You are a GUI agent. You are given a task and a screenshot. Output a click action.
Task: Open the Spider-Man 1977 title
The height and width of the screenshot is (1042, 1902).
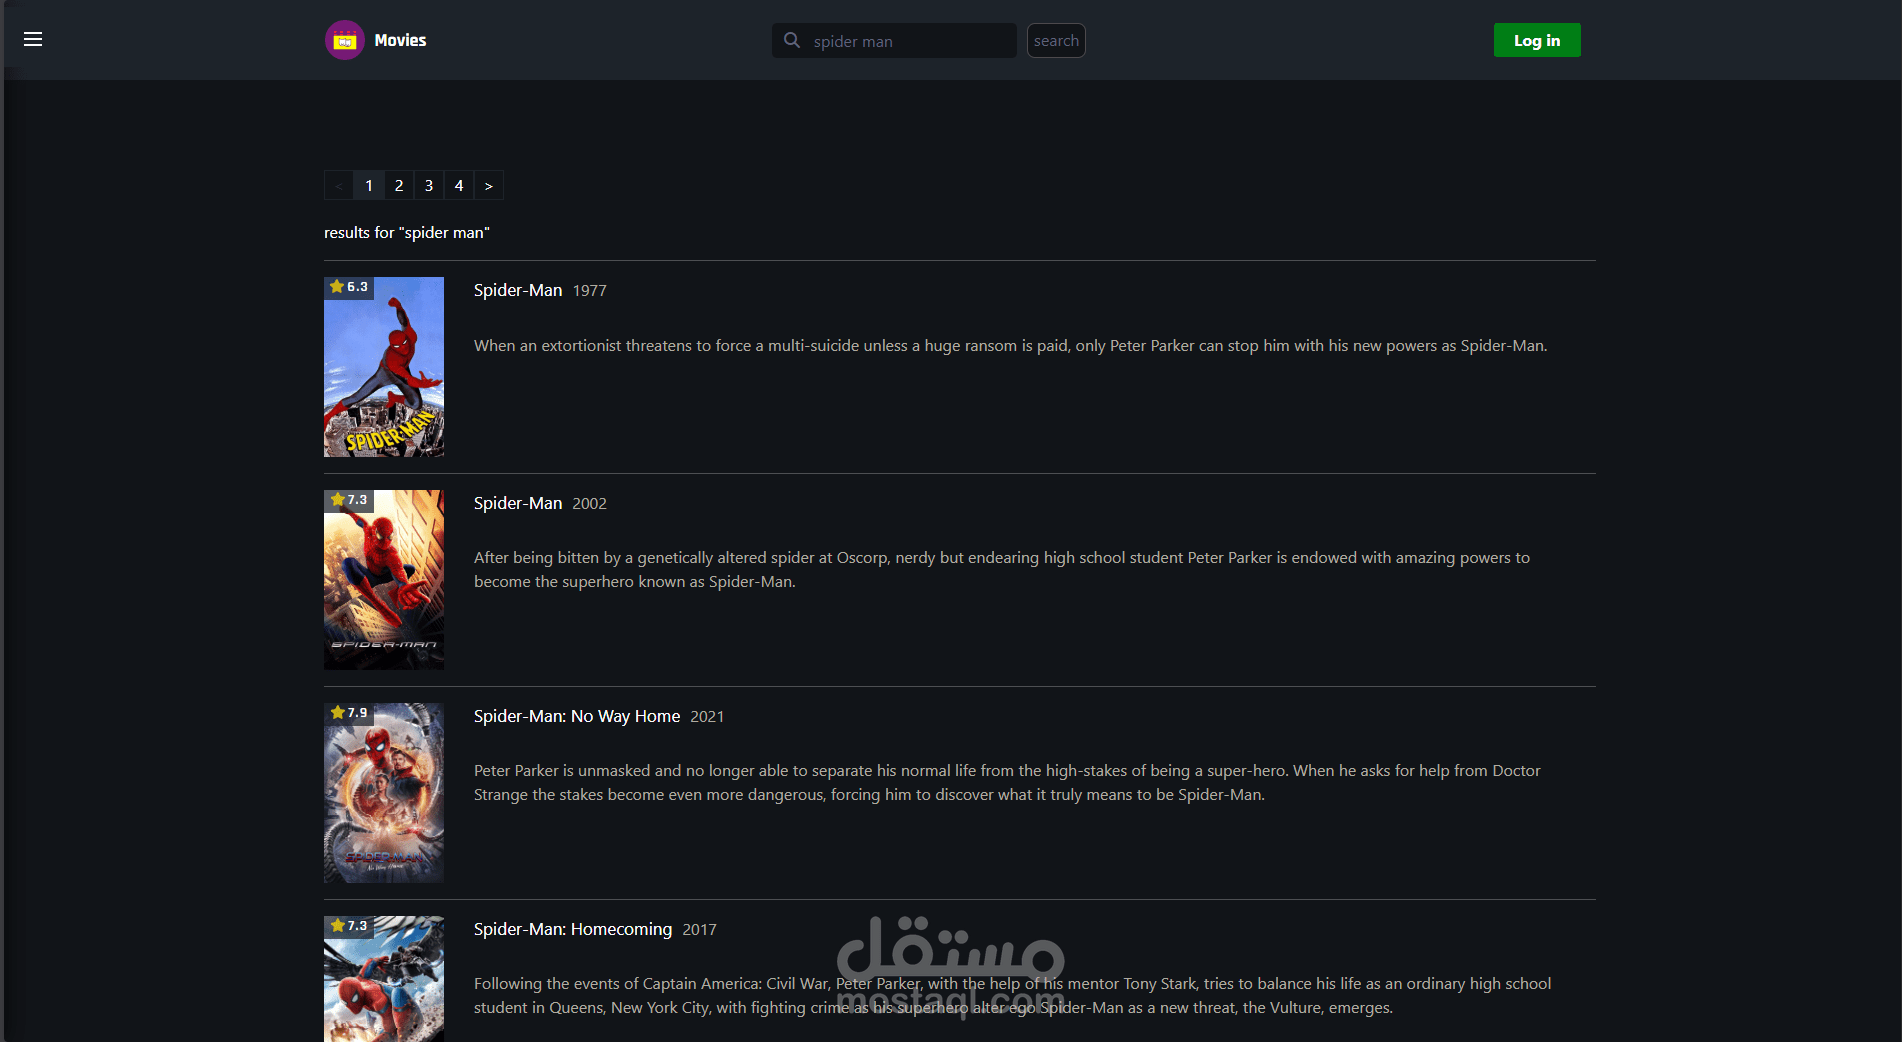click(x=518, y=290)
